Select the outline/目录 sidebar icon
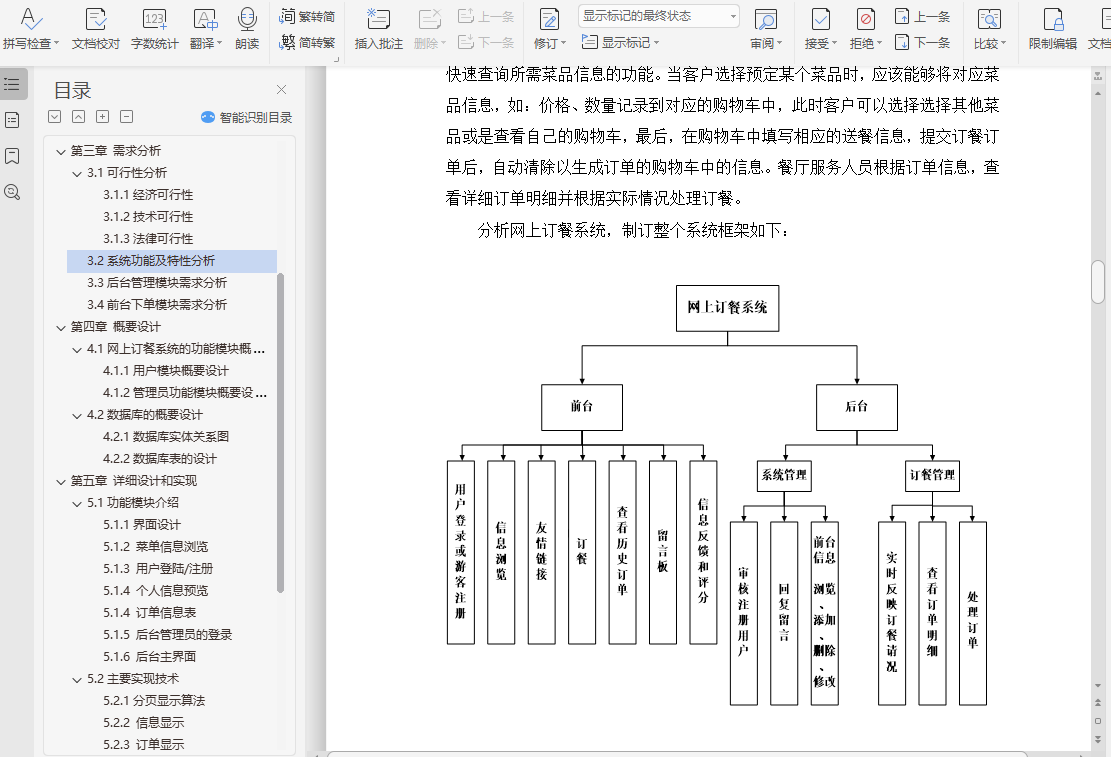The width and height of the screenshot is (1111, 757). click(x=12, y=84)
